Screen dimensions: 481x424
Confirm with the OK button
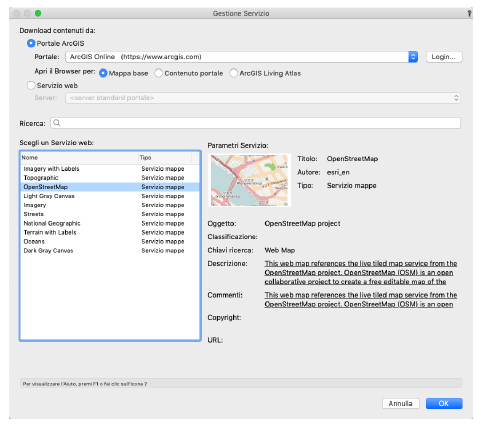tap(444, 403)
